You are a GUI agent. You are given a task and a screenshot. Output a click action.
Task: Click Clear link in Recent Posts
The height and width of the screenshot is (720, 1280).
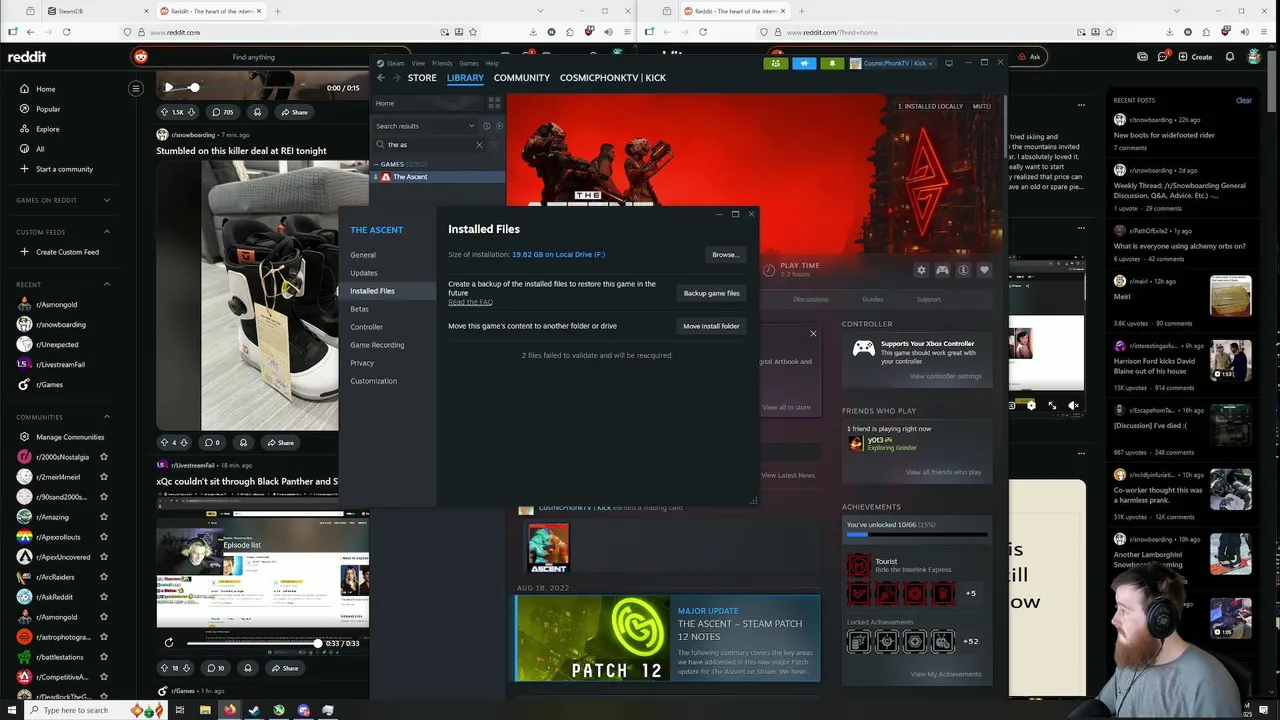pos(1244,100)
